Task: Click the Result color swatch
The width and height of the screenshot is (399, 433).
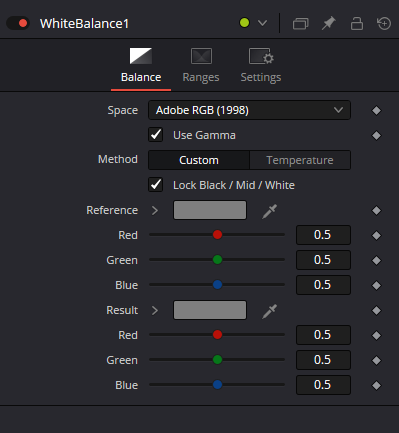Action: tap(210, 310)
